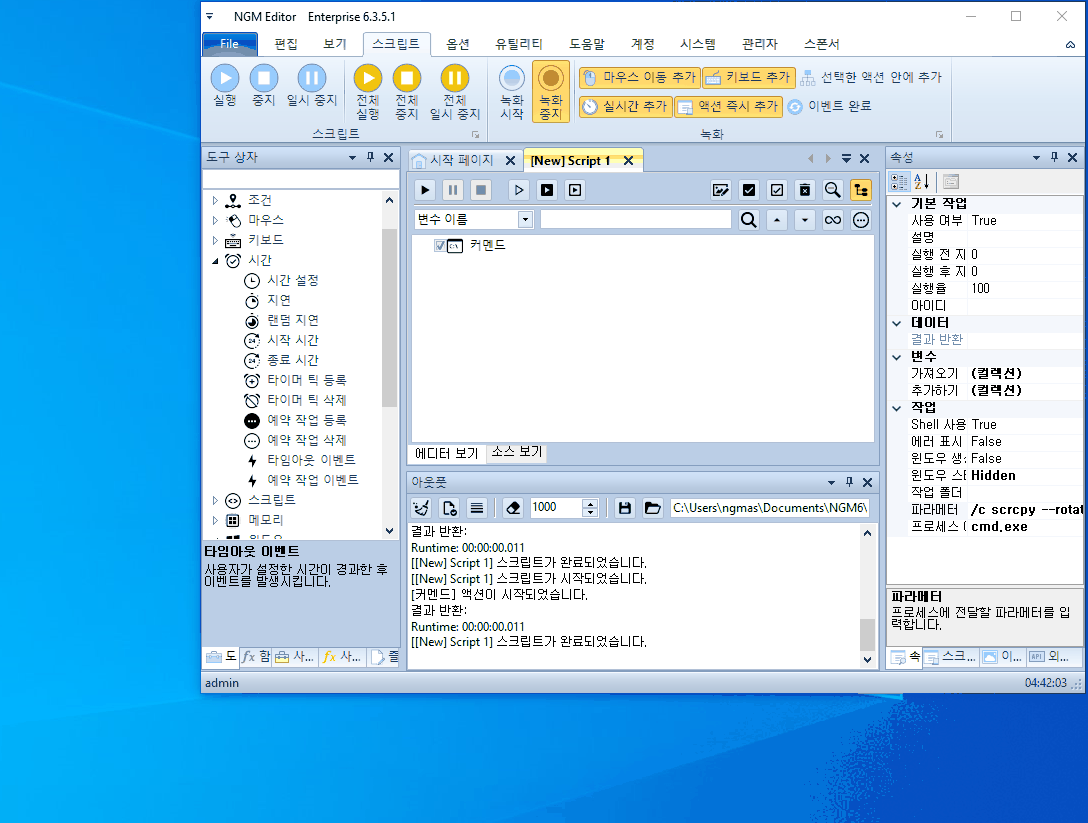Increase the 1000 line count spinner
Viewport: 1088px width, 823px height.
590,504
